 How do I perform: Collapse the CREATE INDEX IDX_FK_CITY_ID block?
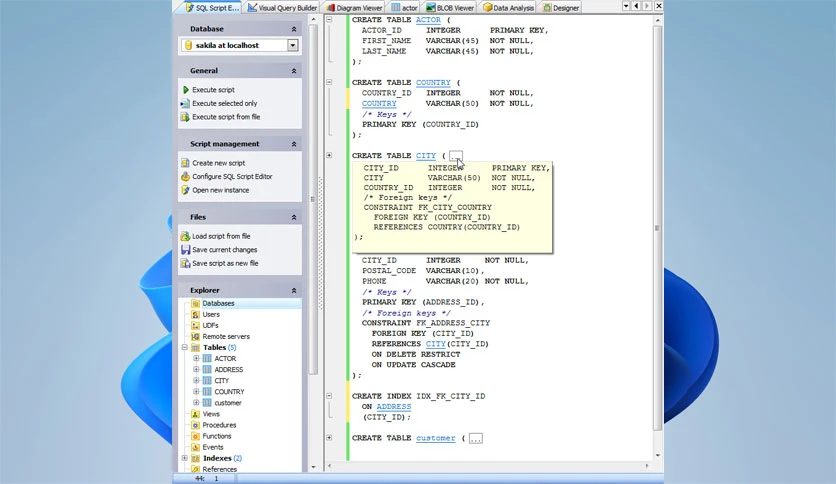329,396
